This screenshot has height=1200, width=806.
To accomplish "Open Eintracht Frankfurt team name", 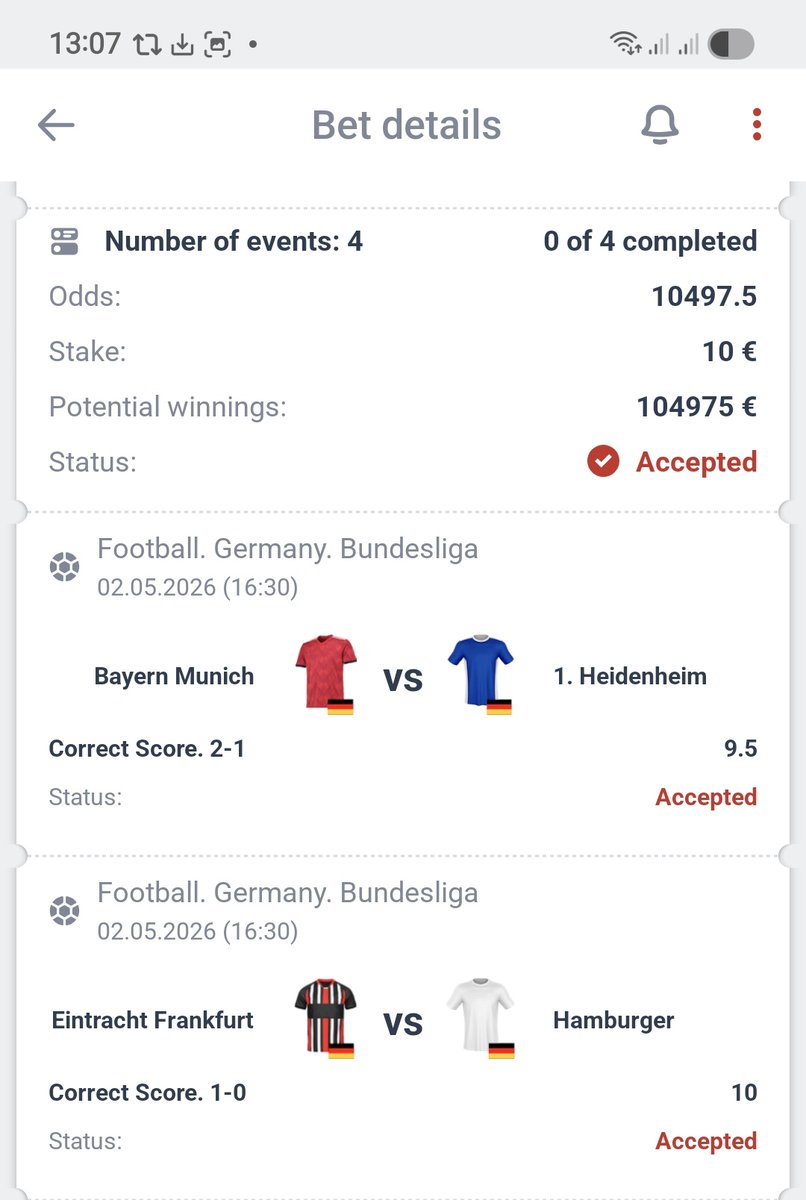I will click(x=153, y=1020).
